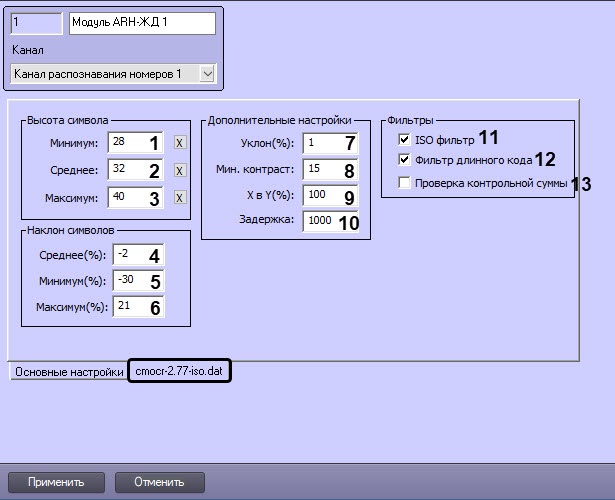
Task: Click the X button next to Среднее height
Action: tap(179, 171)
